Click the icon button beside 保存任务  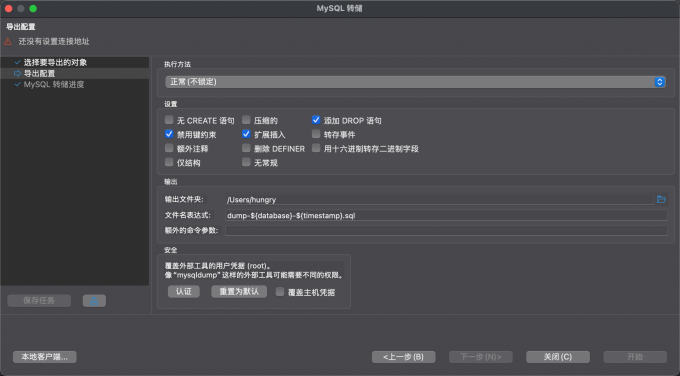(x=94, y=301)
